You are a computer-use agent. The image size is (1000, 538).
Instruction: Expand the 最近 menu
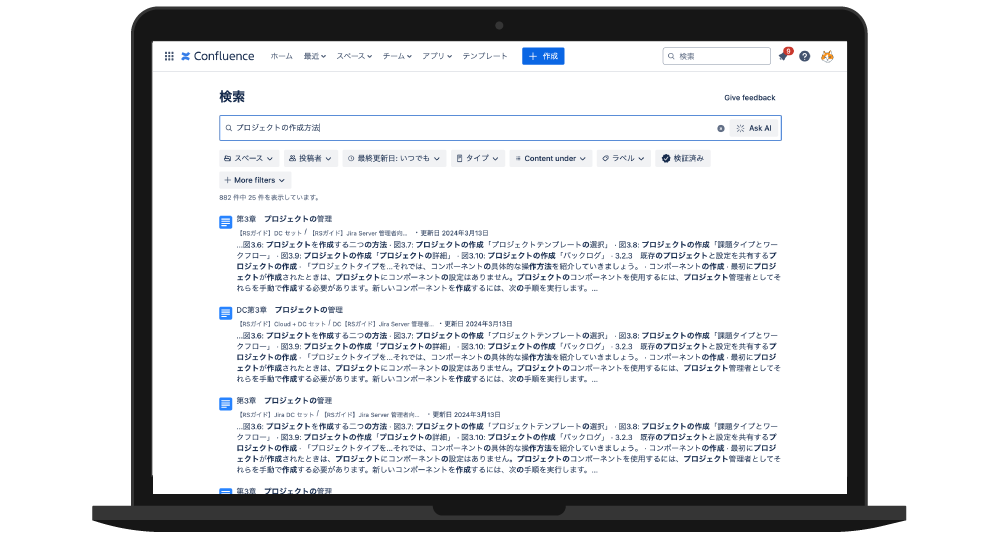point(314,56)
